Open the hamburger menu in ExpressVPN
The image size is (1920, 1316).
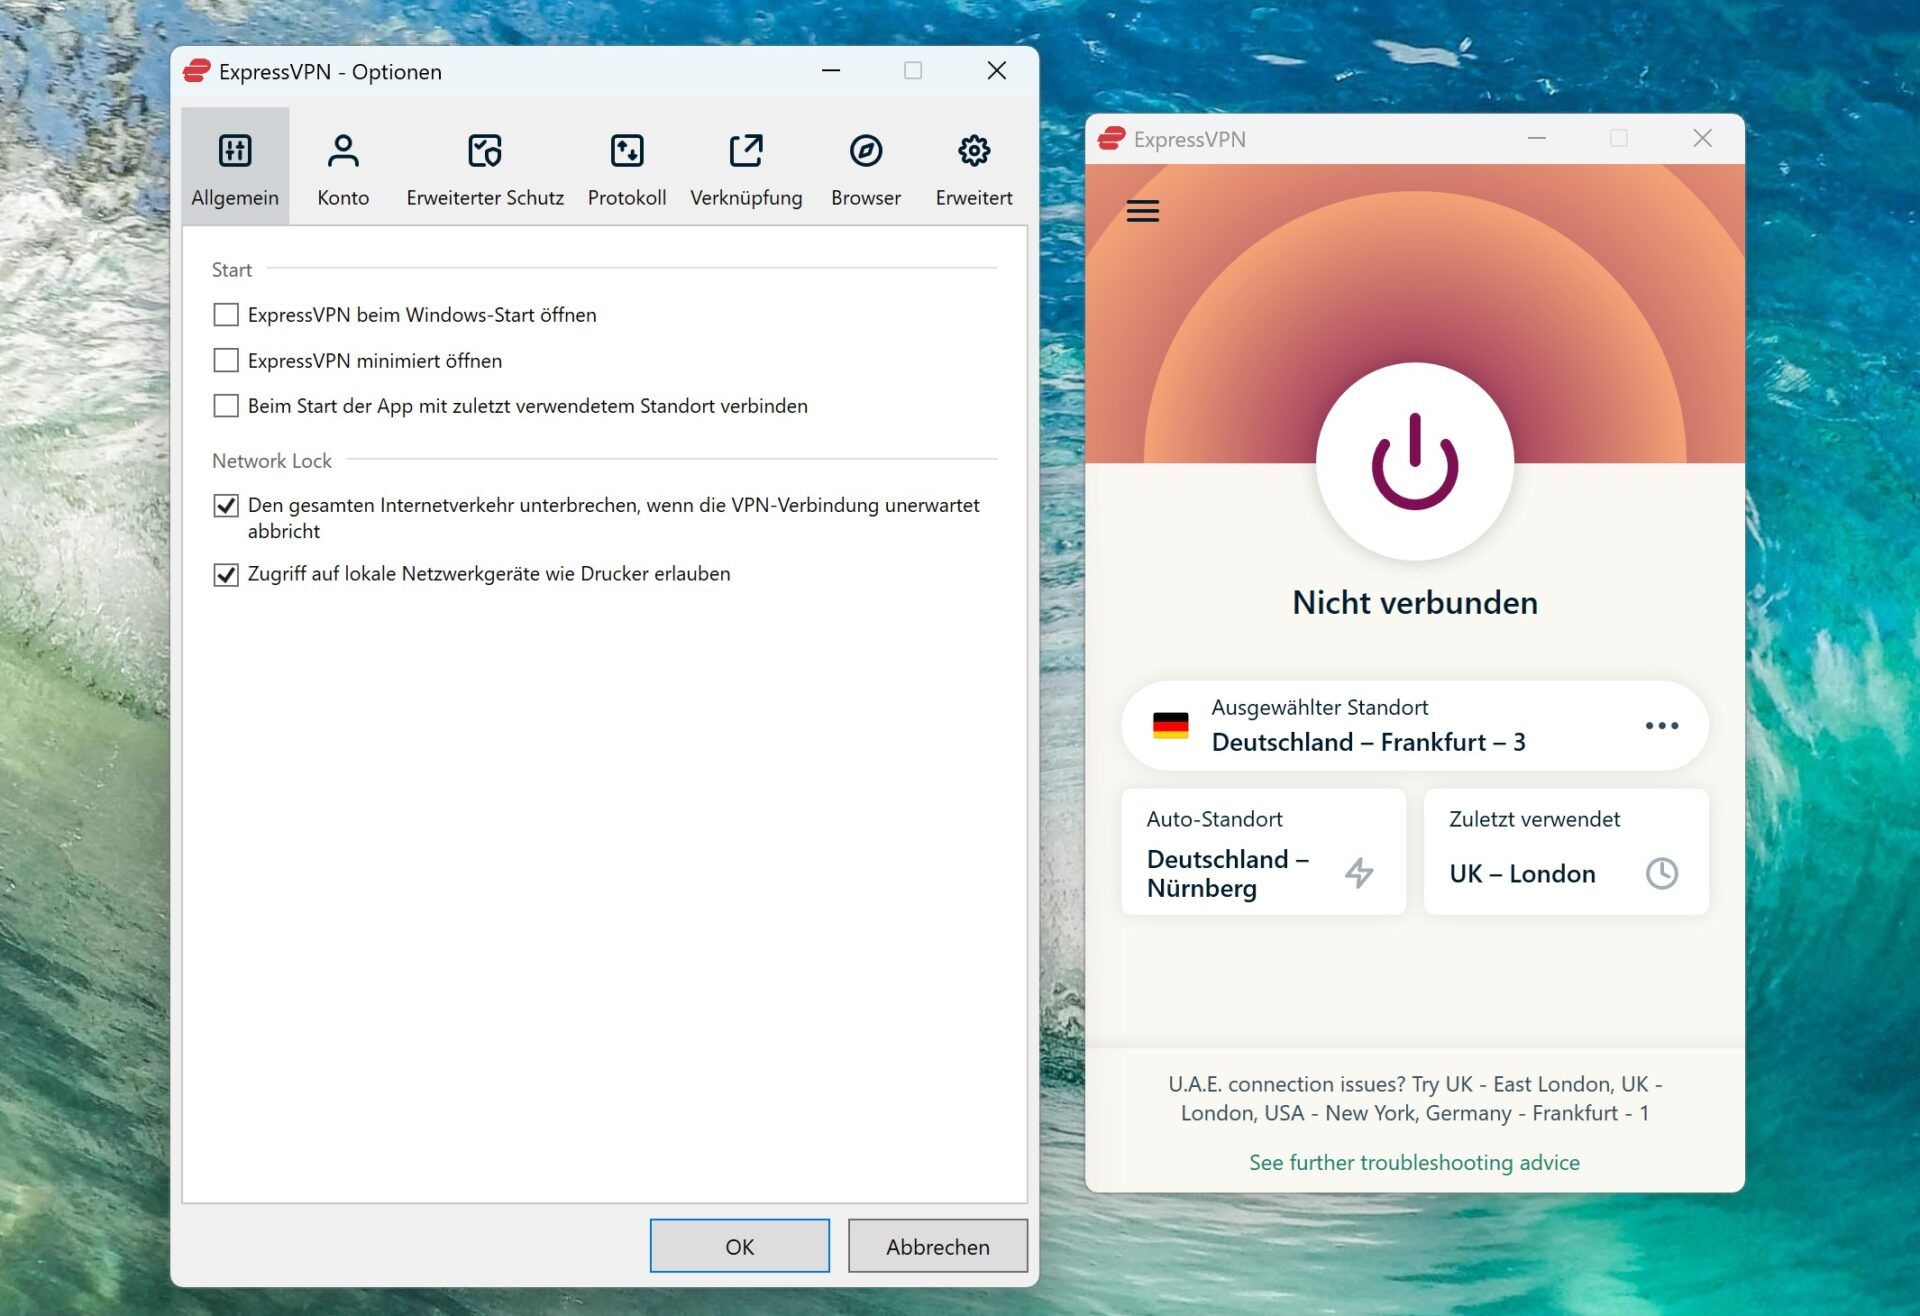click(x=1143, y=211)
